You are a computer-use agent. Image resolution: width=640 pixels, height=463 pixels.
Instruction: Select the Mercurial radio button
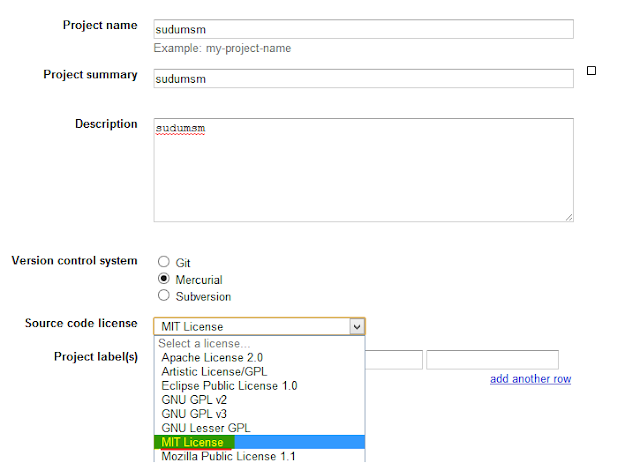point(164,278)
